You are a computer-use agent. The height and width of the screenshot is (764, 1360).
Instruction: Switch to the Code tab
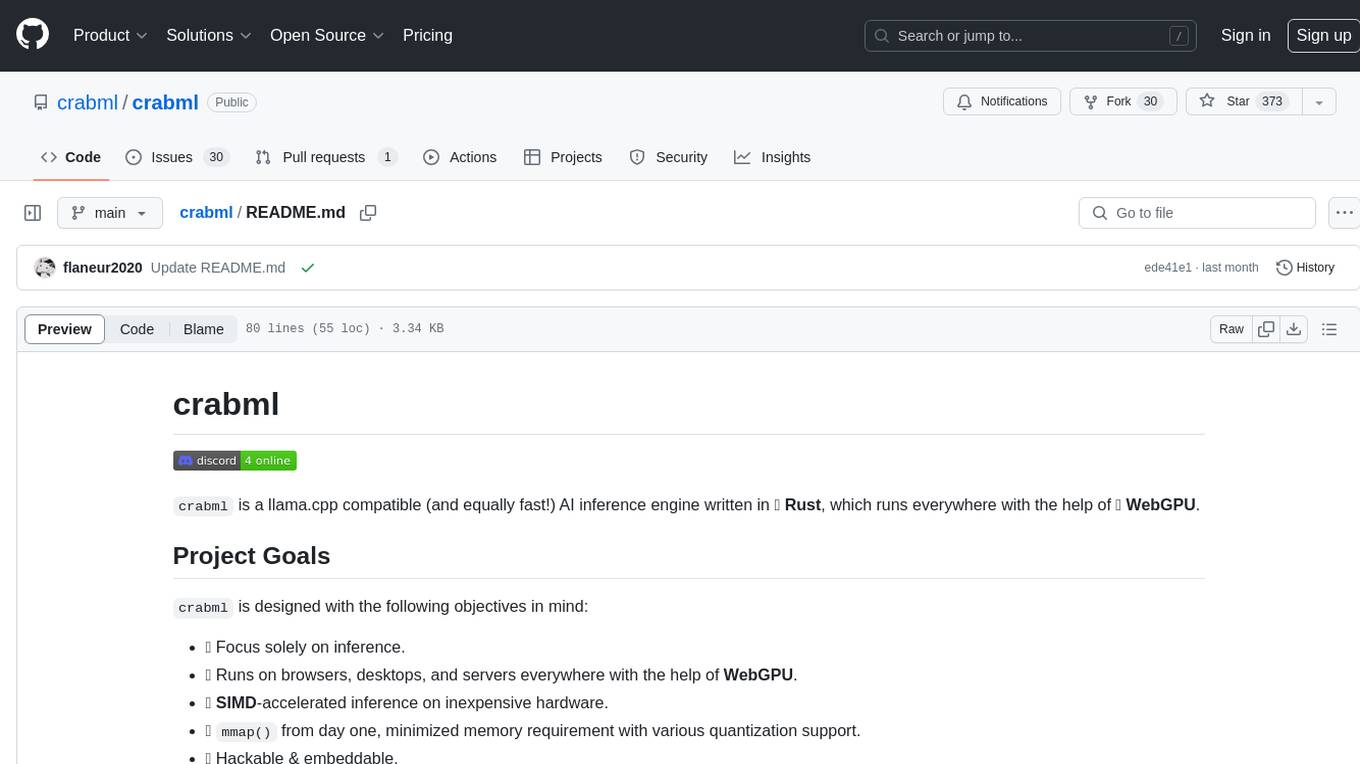click(x=71, y=157)
